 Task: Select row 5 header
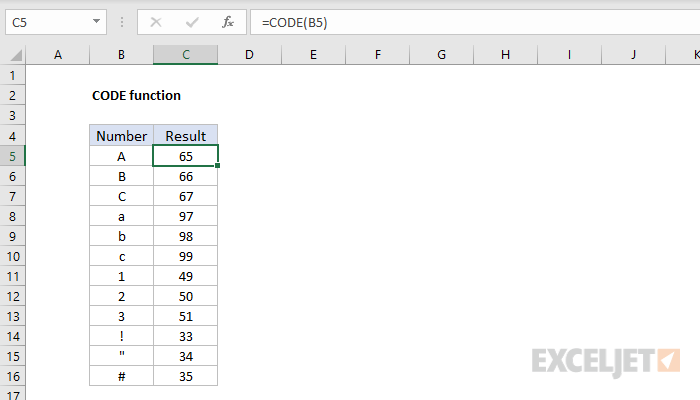13,156
